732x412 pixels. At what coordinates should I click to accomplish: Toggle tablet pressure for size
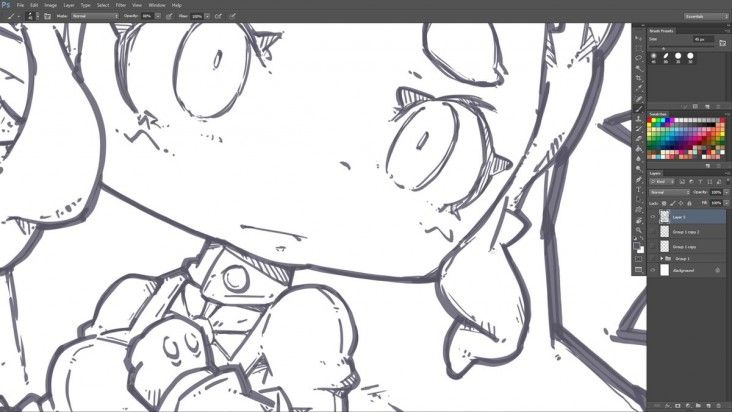pyautogui.click(x=232, y=16)
